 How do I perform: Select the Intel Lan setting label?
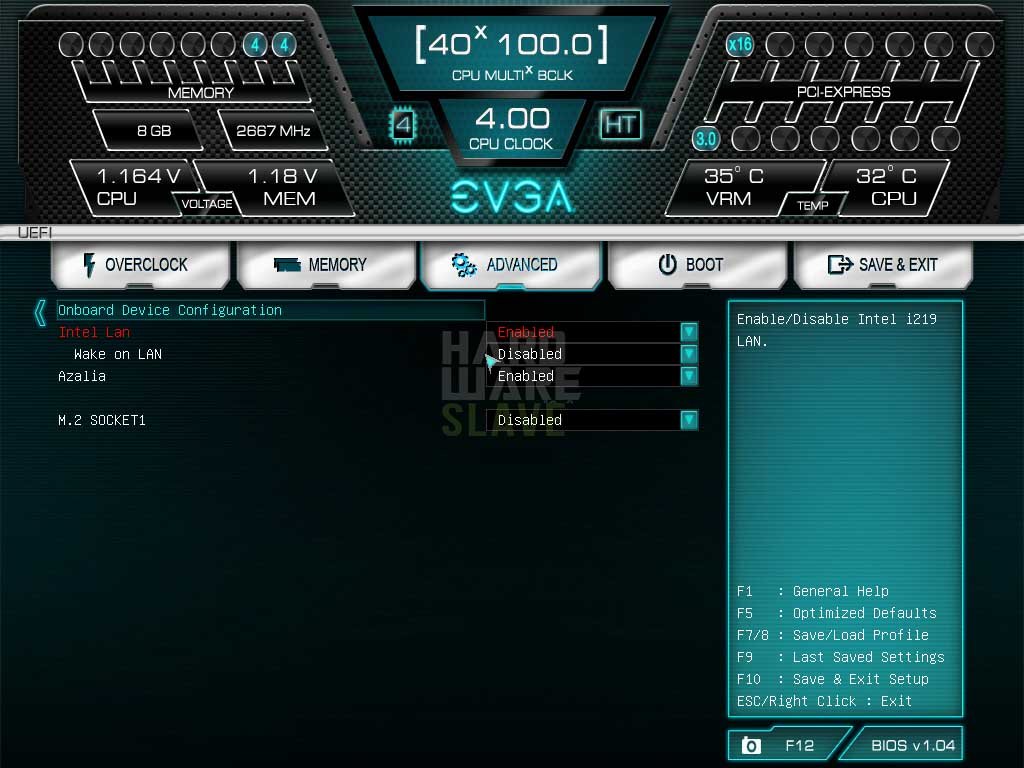coord(94,332)
